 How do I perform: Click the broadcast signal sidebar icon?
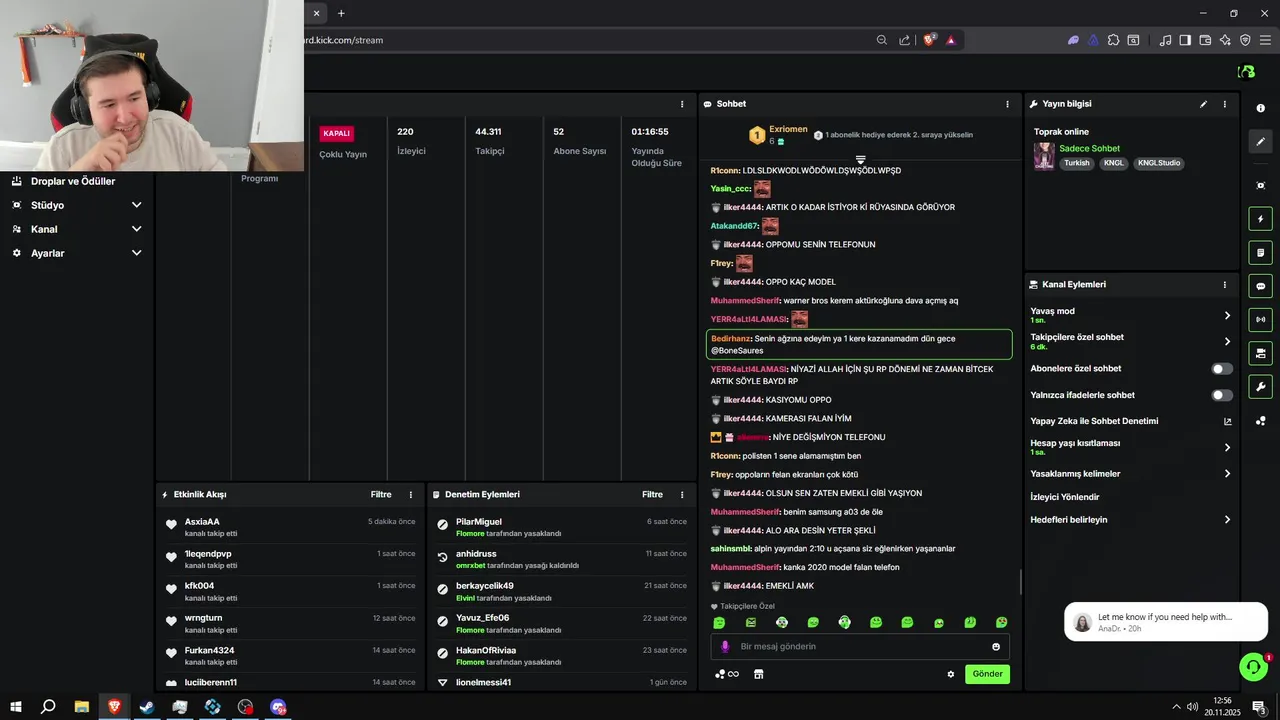point(1261,320)
